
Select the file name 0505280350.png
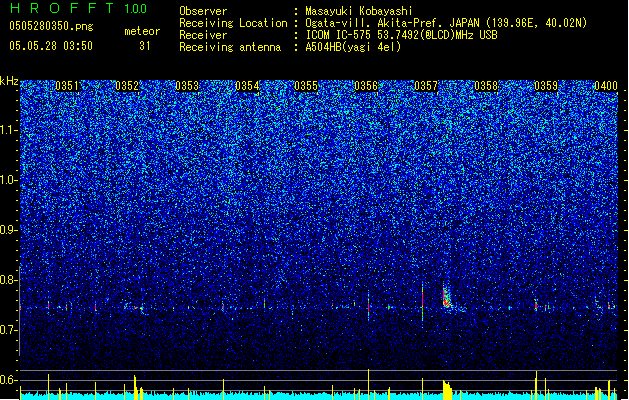[x=51, y=26]
